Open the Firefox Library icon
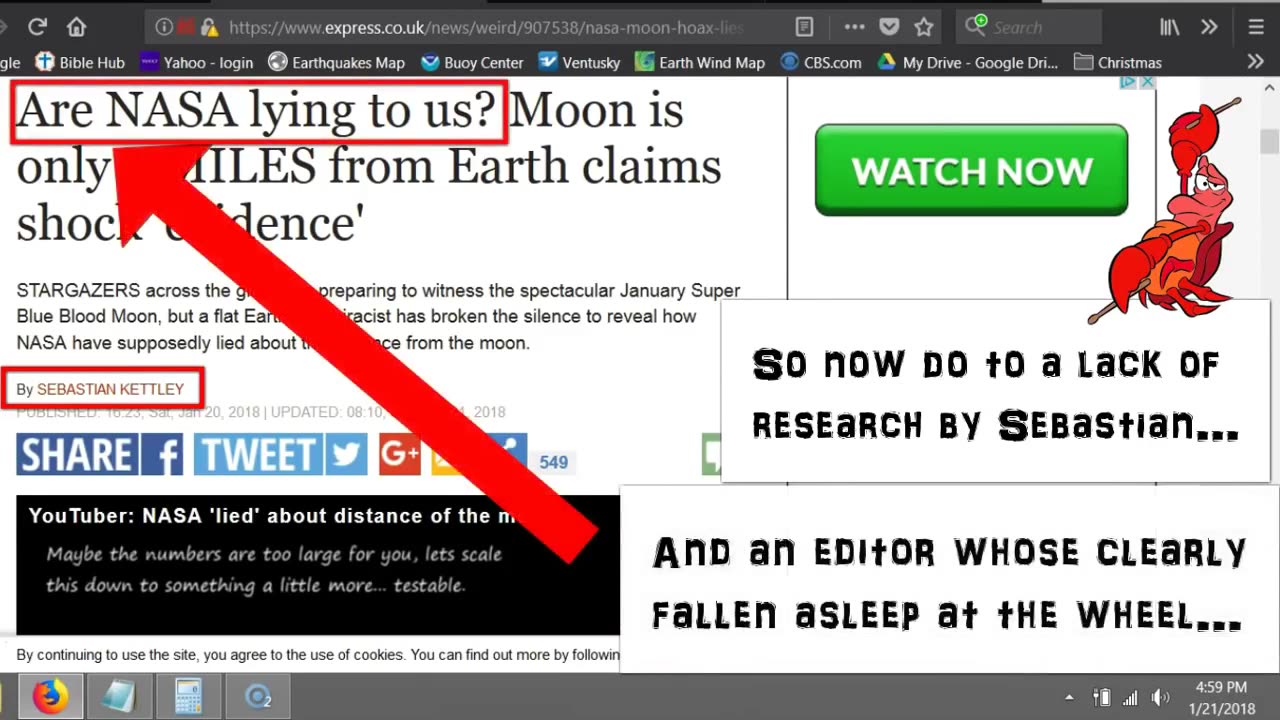The height and width of the screenshot is (720, 1280). tap(1169, 27)
